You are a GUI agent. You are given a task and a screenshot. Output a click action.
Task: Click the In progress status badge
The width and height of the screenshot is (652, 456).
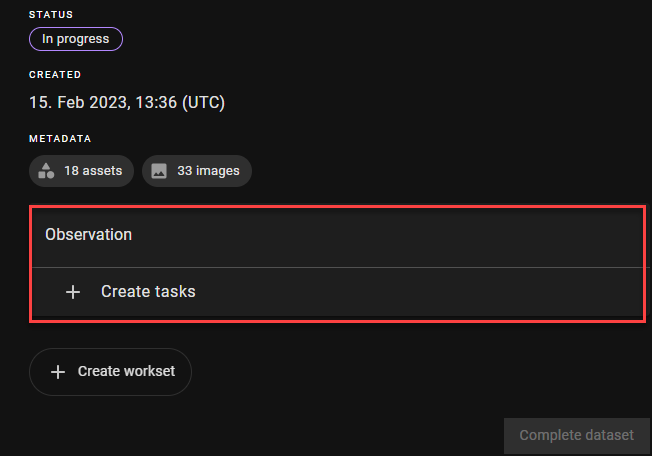tap(76, 39)
